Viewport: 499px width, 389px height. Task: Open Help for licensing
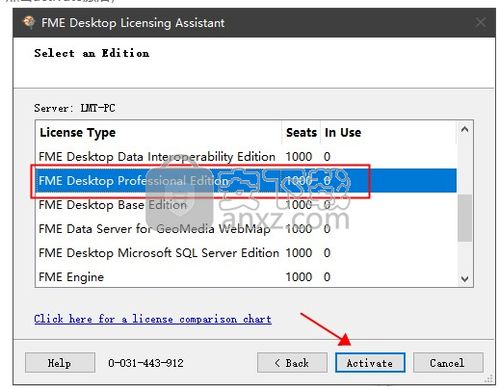(x=60, y=363)
